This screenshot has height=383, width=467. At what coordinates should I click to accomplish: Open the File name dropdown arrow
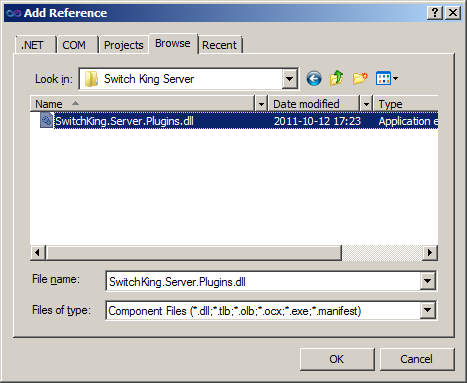(x=427, y=281)
